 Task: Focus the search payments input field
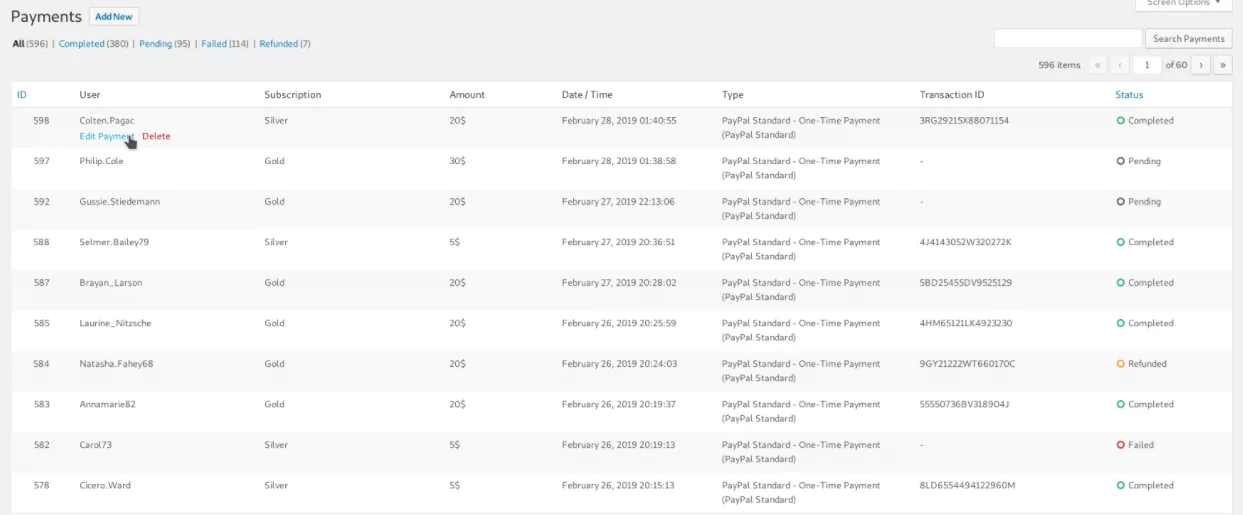tap(1068, 38)
